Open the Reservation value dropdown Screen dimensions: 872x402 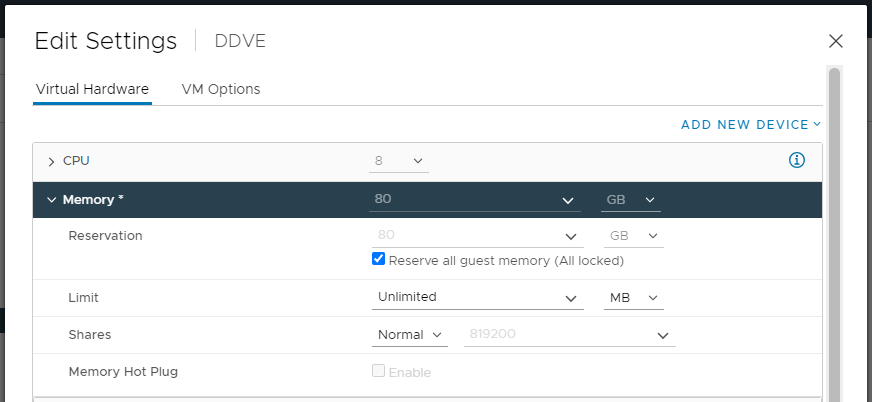[571, 236]
